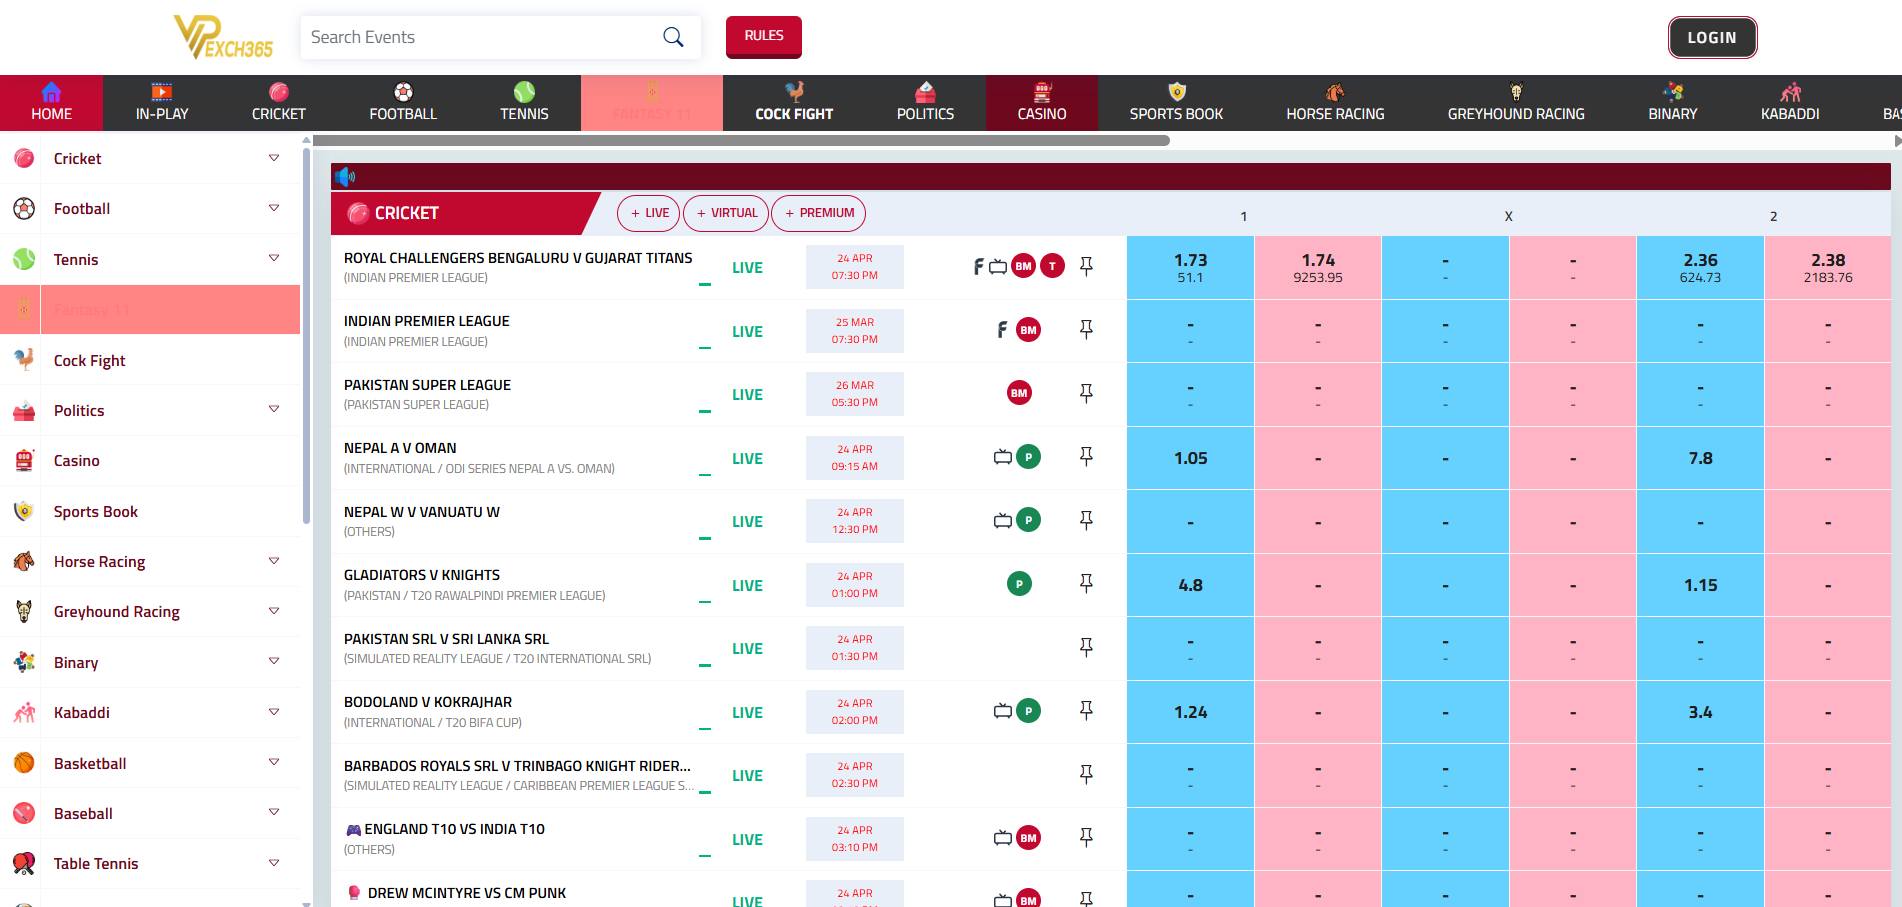Expand the Basketball sidebar section
The width and height of the screenshot is (1902, 907).
coord(274,762)
